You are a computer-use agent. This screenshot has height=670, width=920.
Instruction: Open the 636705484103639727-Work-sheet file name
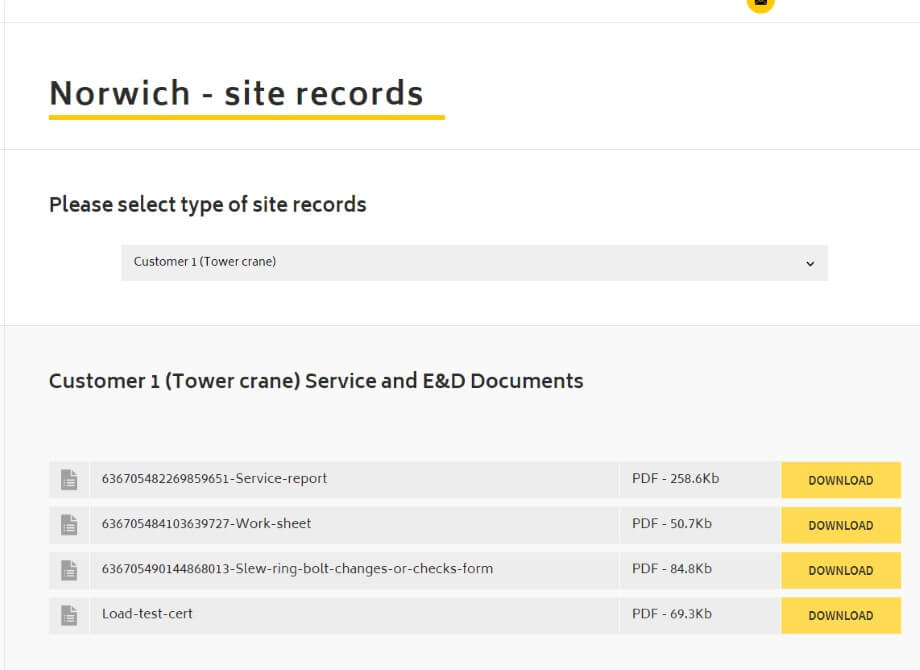[206, 524]
